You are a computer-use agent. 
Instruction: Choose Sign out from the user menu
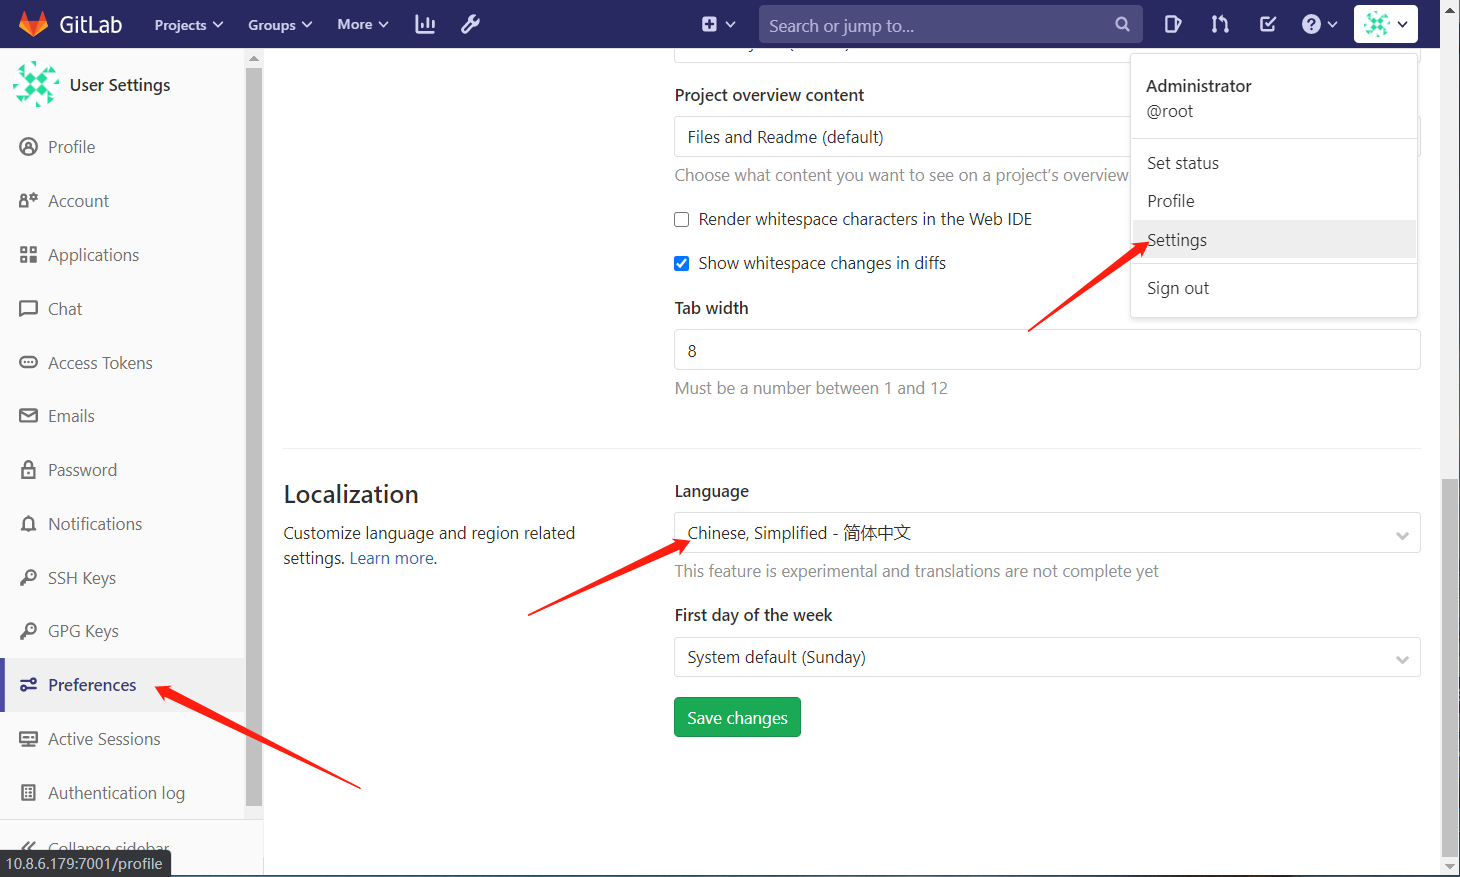(1177, 287)
